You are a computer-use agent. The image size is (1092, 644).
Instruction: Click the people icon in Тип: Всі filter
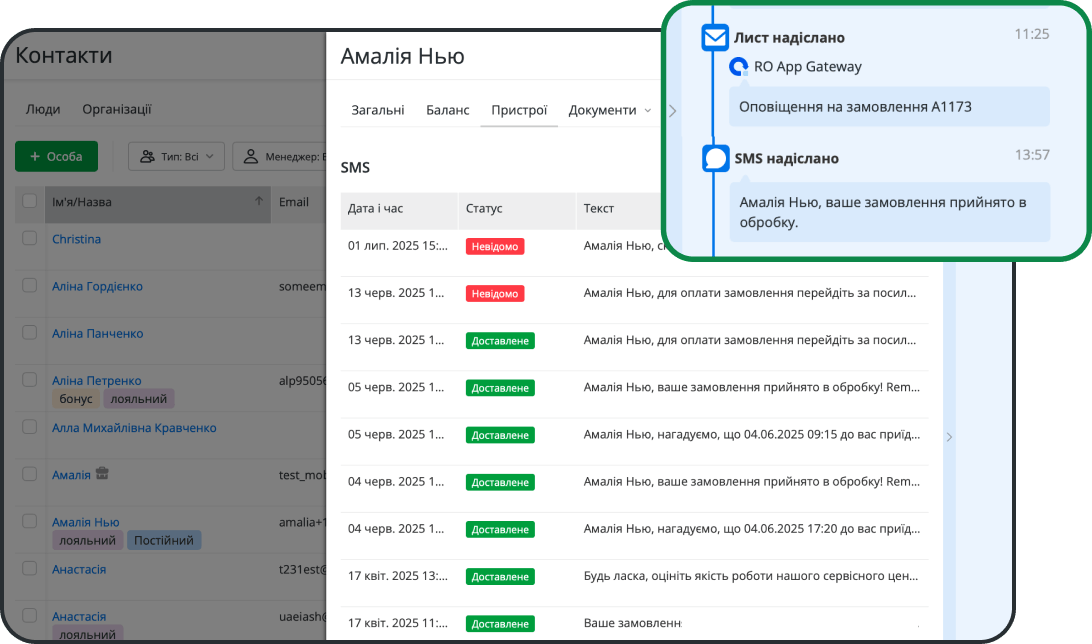(147, 157)
